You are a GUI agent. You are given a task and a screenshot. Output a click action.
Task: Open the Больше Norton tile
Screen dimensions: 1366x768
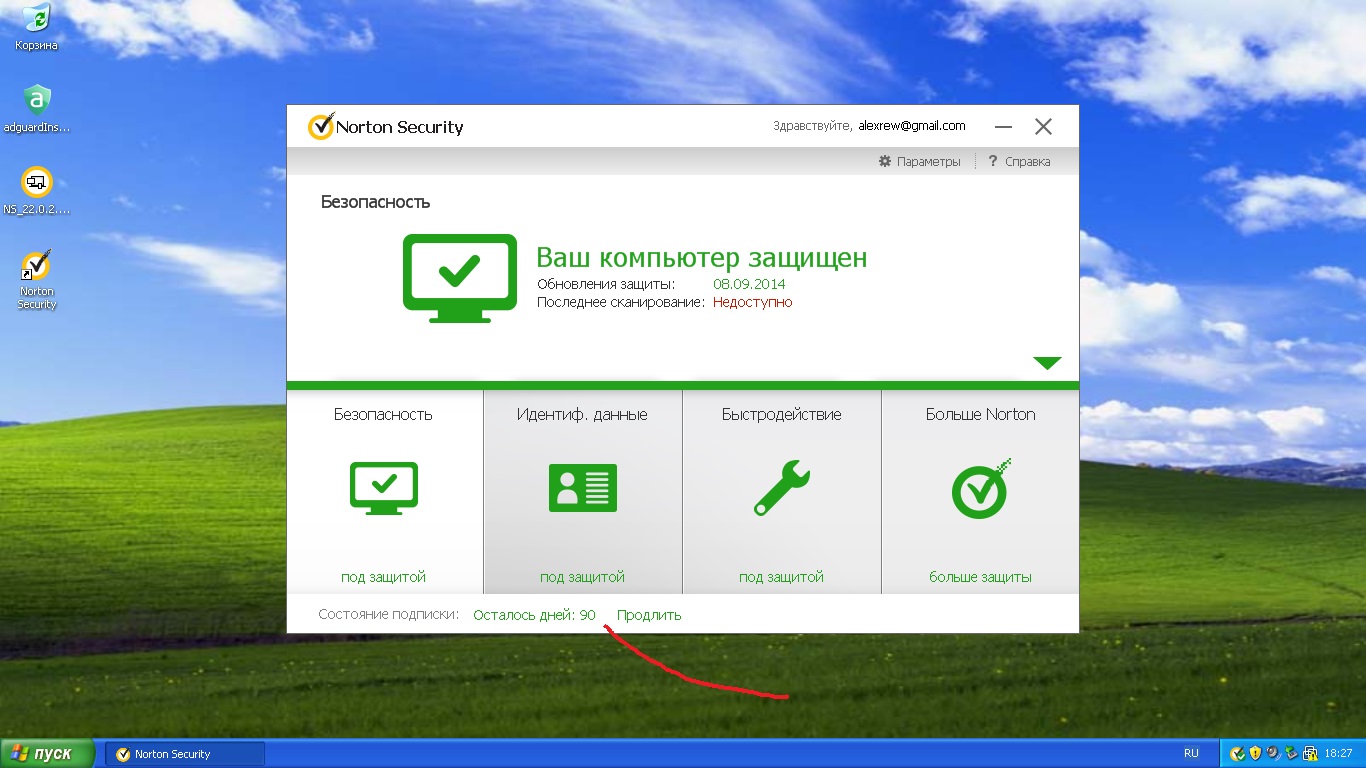[x=980, y=492]
